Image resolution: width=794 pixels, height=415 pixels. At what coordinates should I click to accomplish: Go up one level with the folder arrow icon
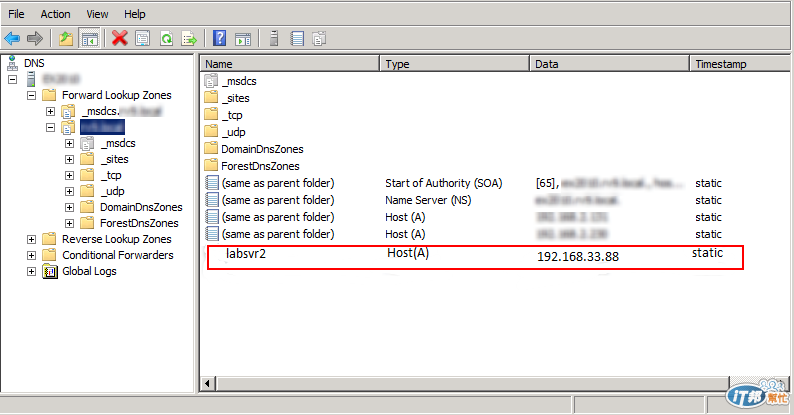(x=66, y=38)
